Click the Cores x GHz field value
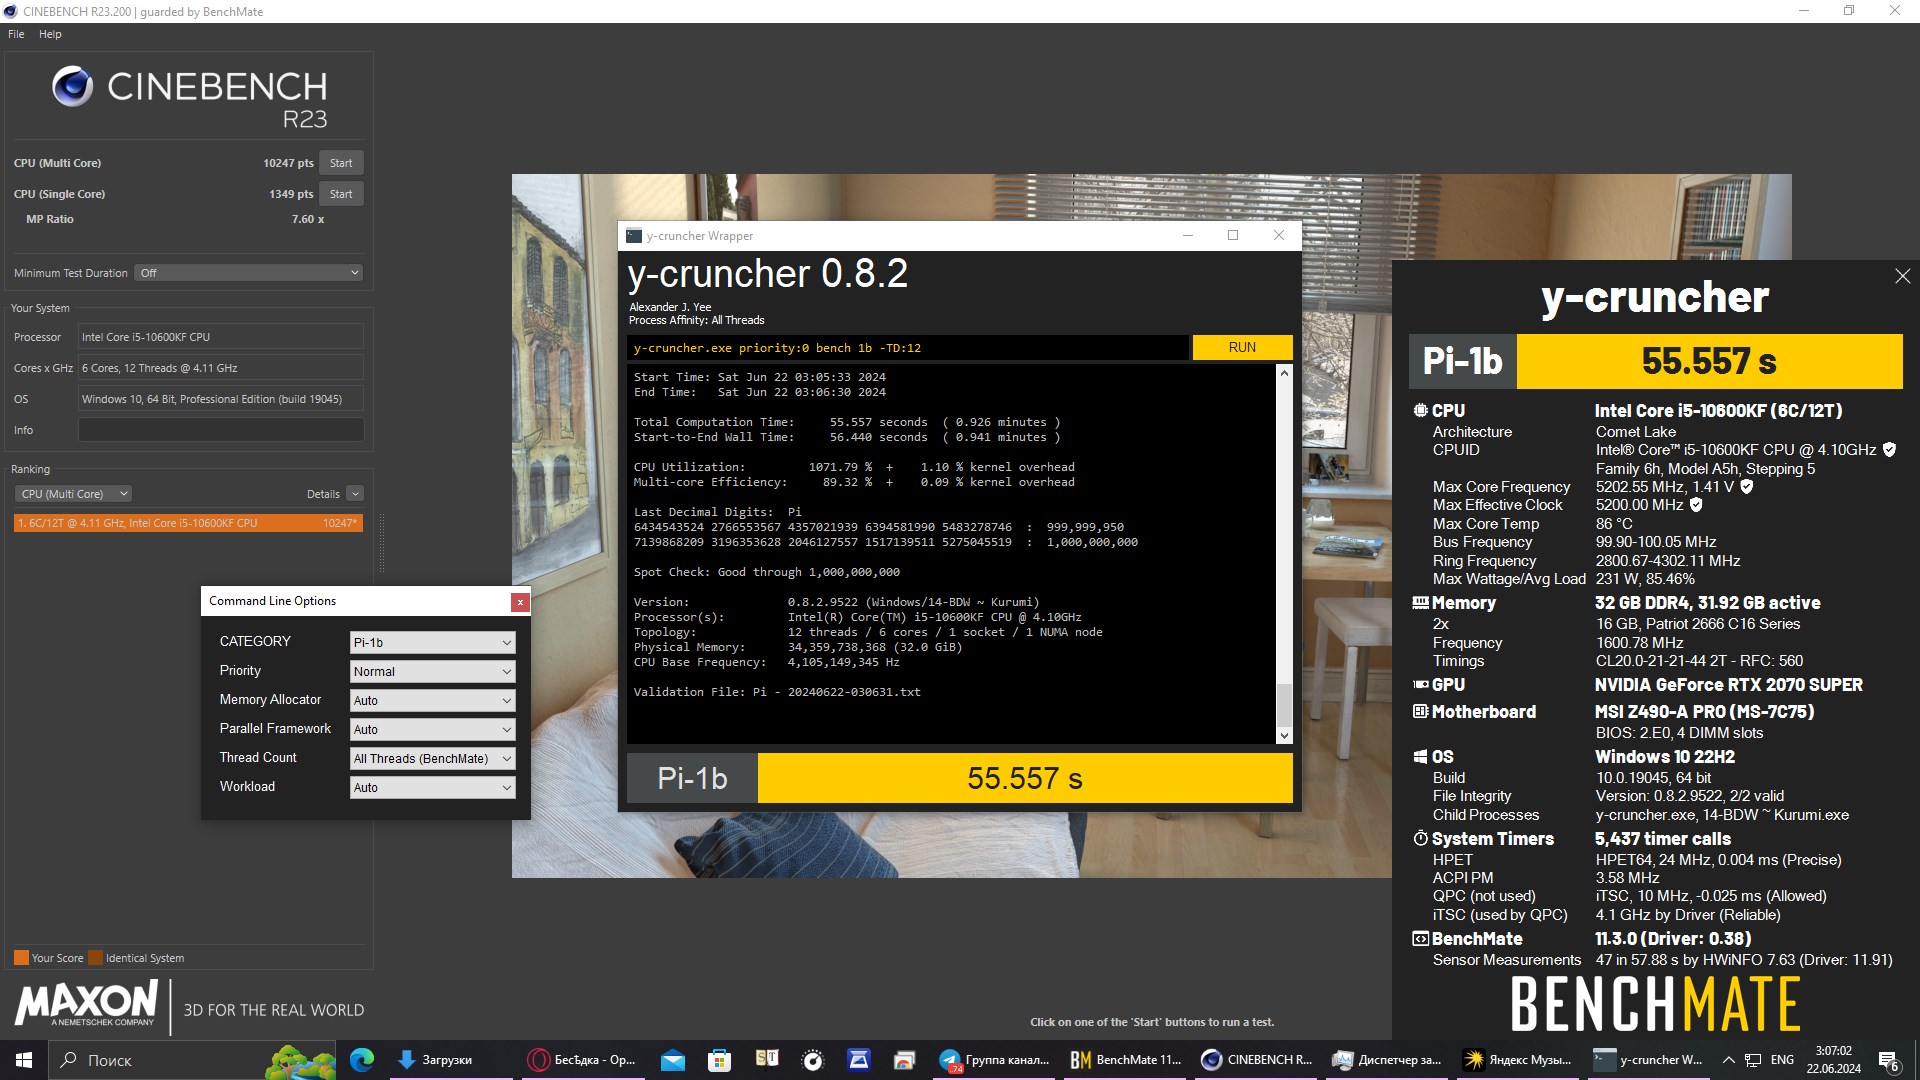Viewport: 1920px width, 1080px height. pos(221,368)
